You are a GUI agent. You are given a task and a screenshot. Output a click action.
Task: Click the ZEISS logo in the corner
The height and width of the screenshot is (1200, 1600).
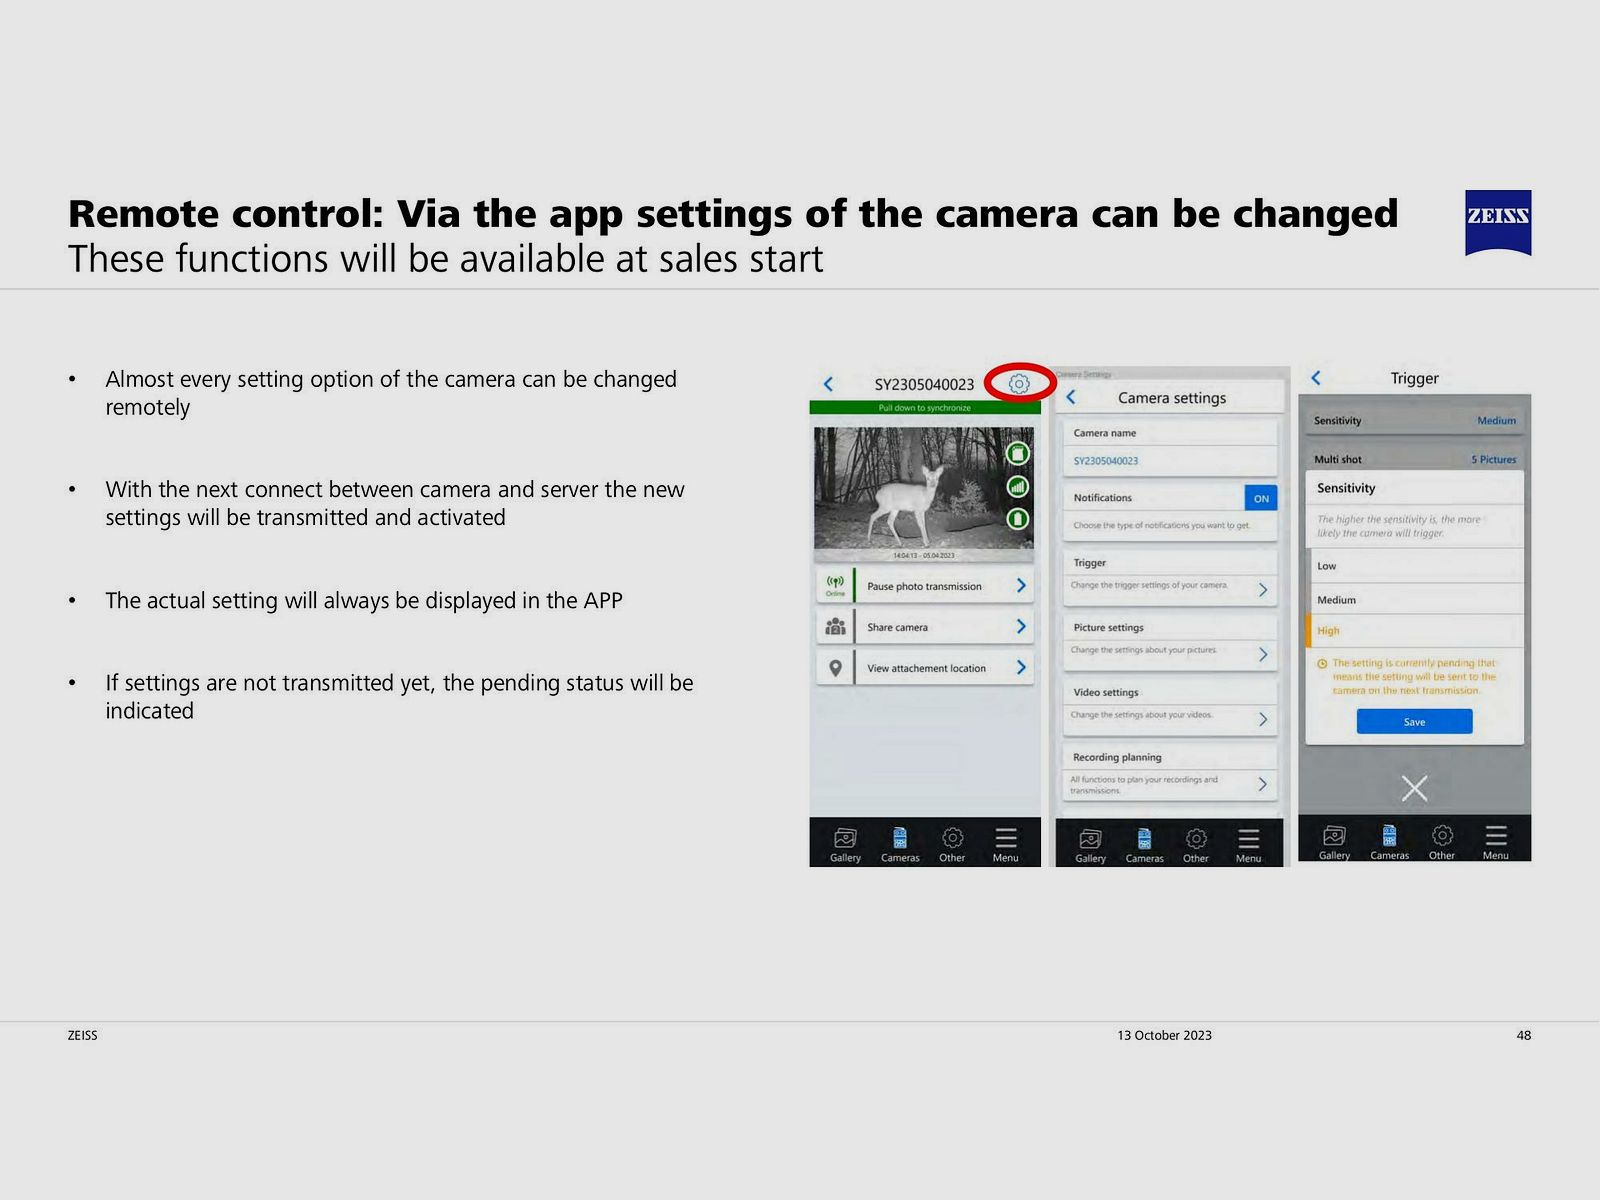click(1498, 222)
